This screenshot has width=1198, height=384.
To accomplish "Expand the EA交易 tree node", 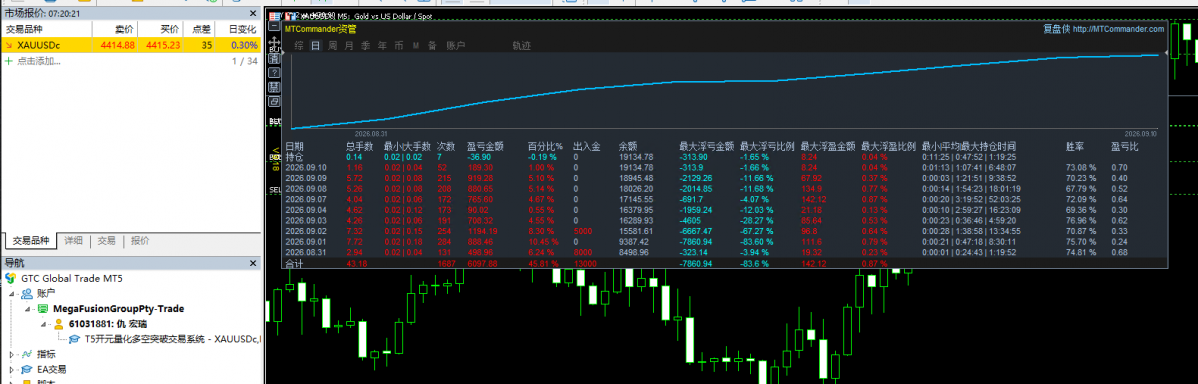I will pos(12,369).
